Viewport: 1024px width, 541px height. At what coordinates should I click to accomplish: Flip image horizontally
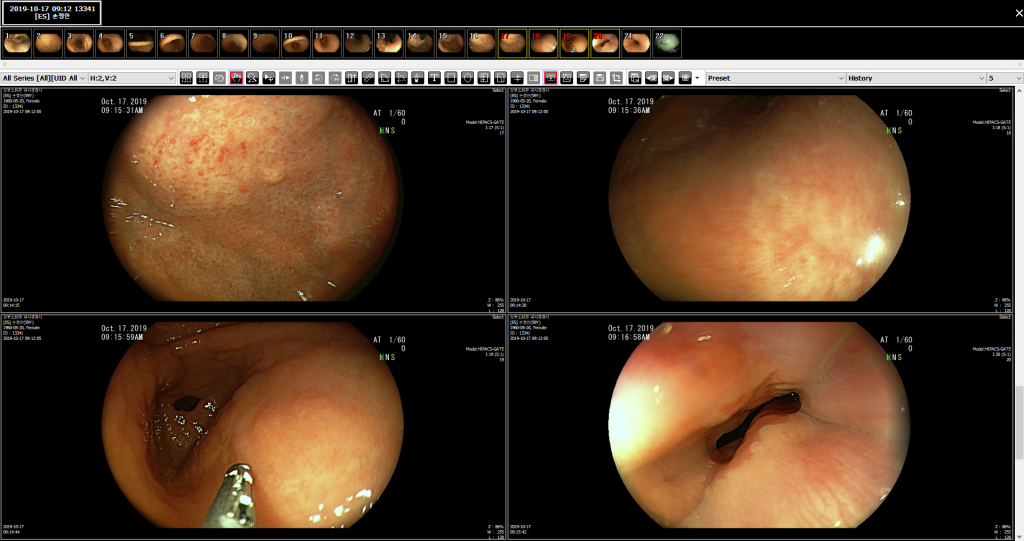click(x=285, y=78)
